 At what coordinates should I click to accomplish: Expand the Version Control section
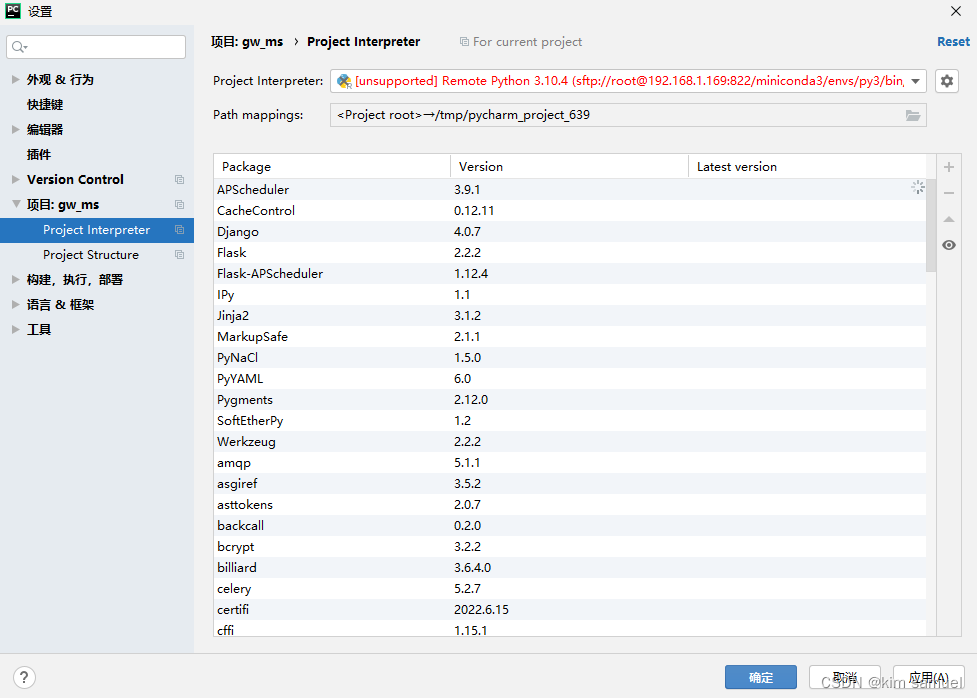tap(14, 179)
